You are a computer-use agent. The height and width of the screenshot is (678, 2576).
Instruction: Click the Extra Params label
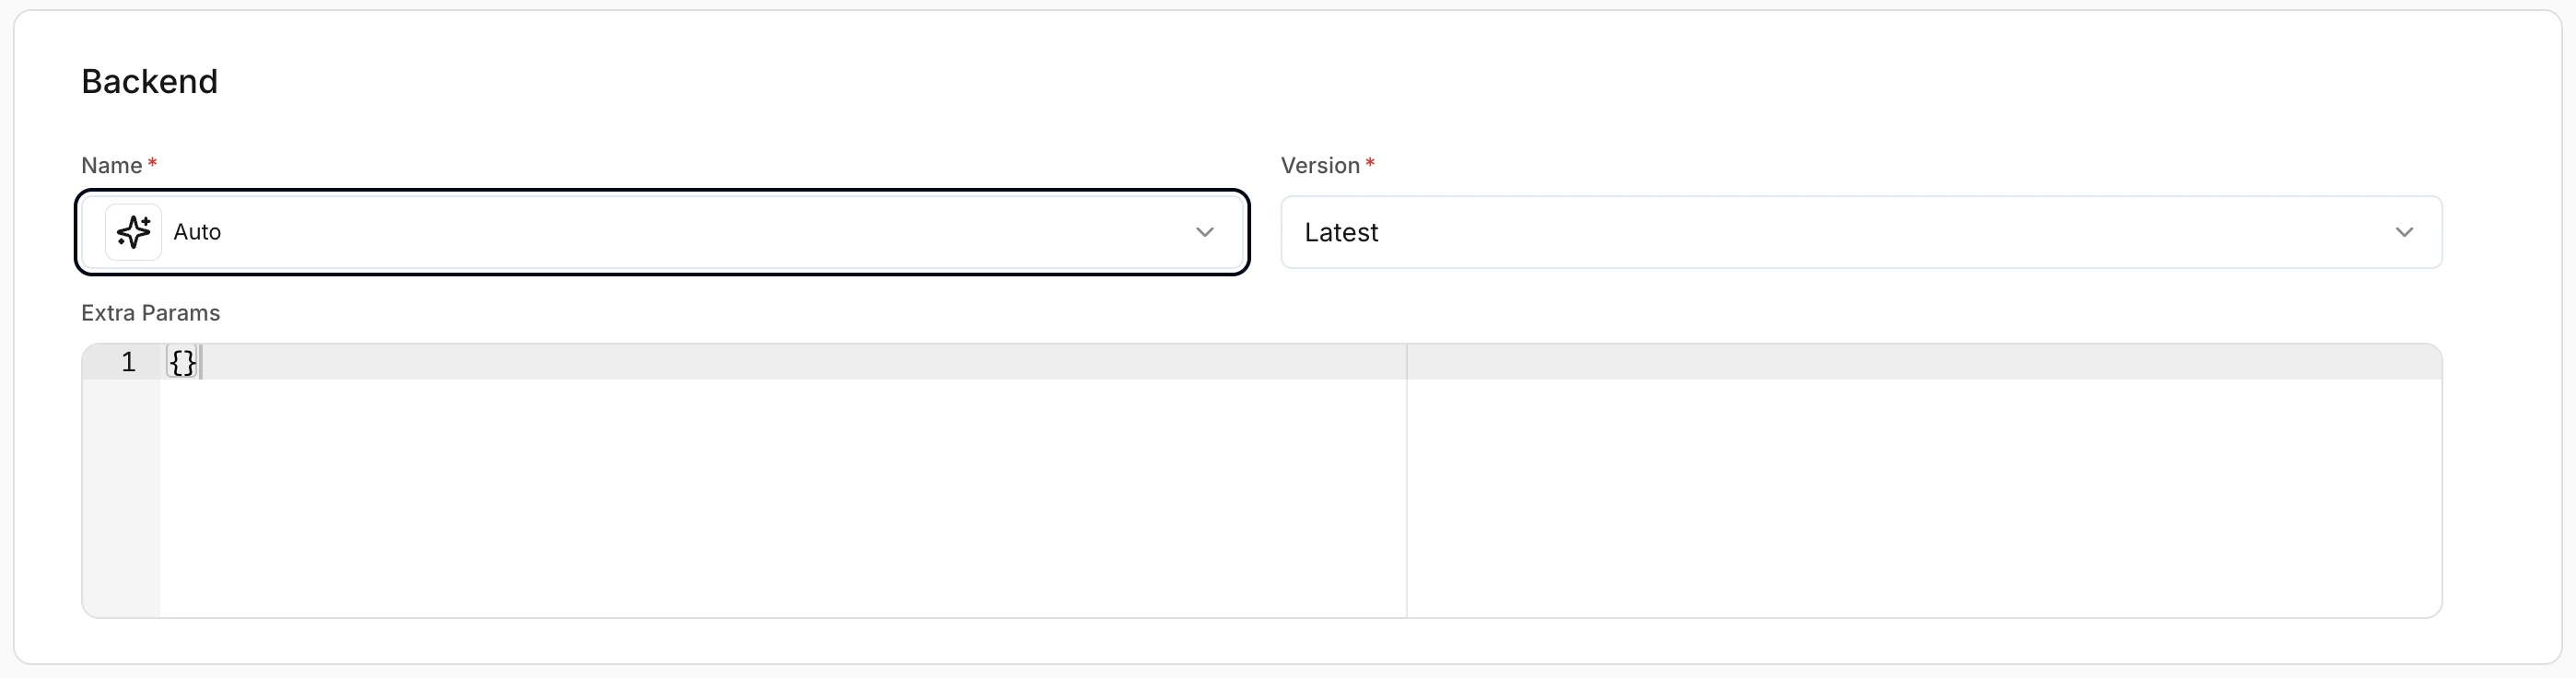pyautogui.click(x=151, y=312)
